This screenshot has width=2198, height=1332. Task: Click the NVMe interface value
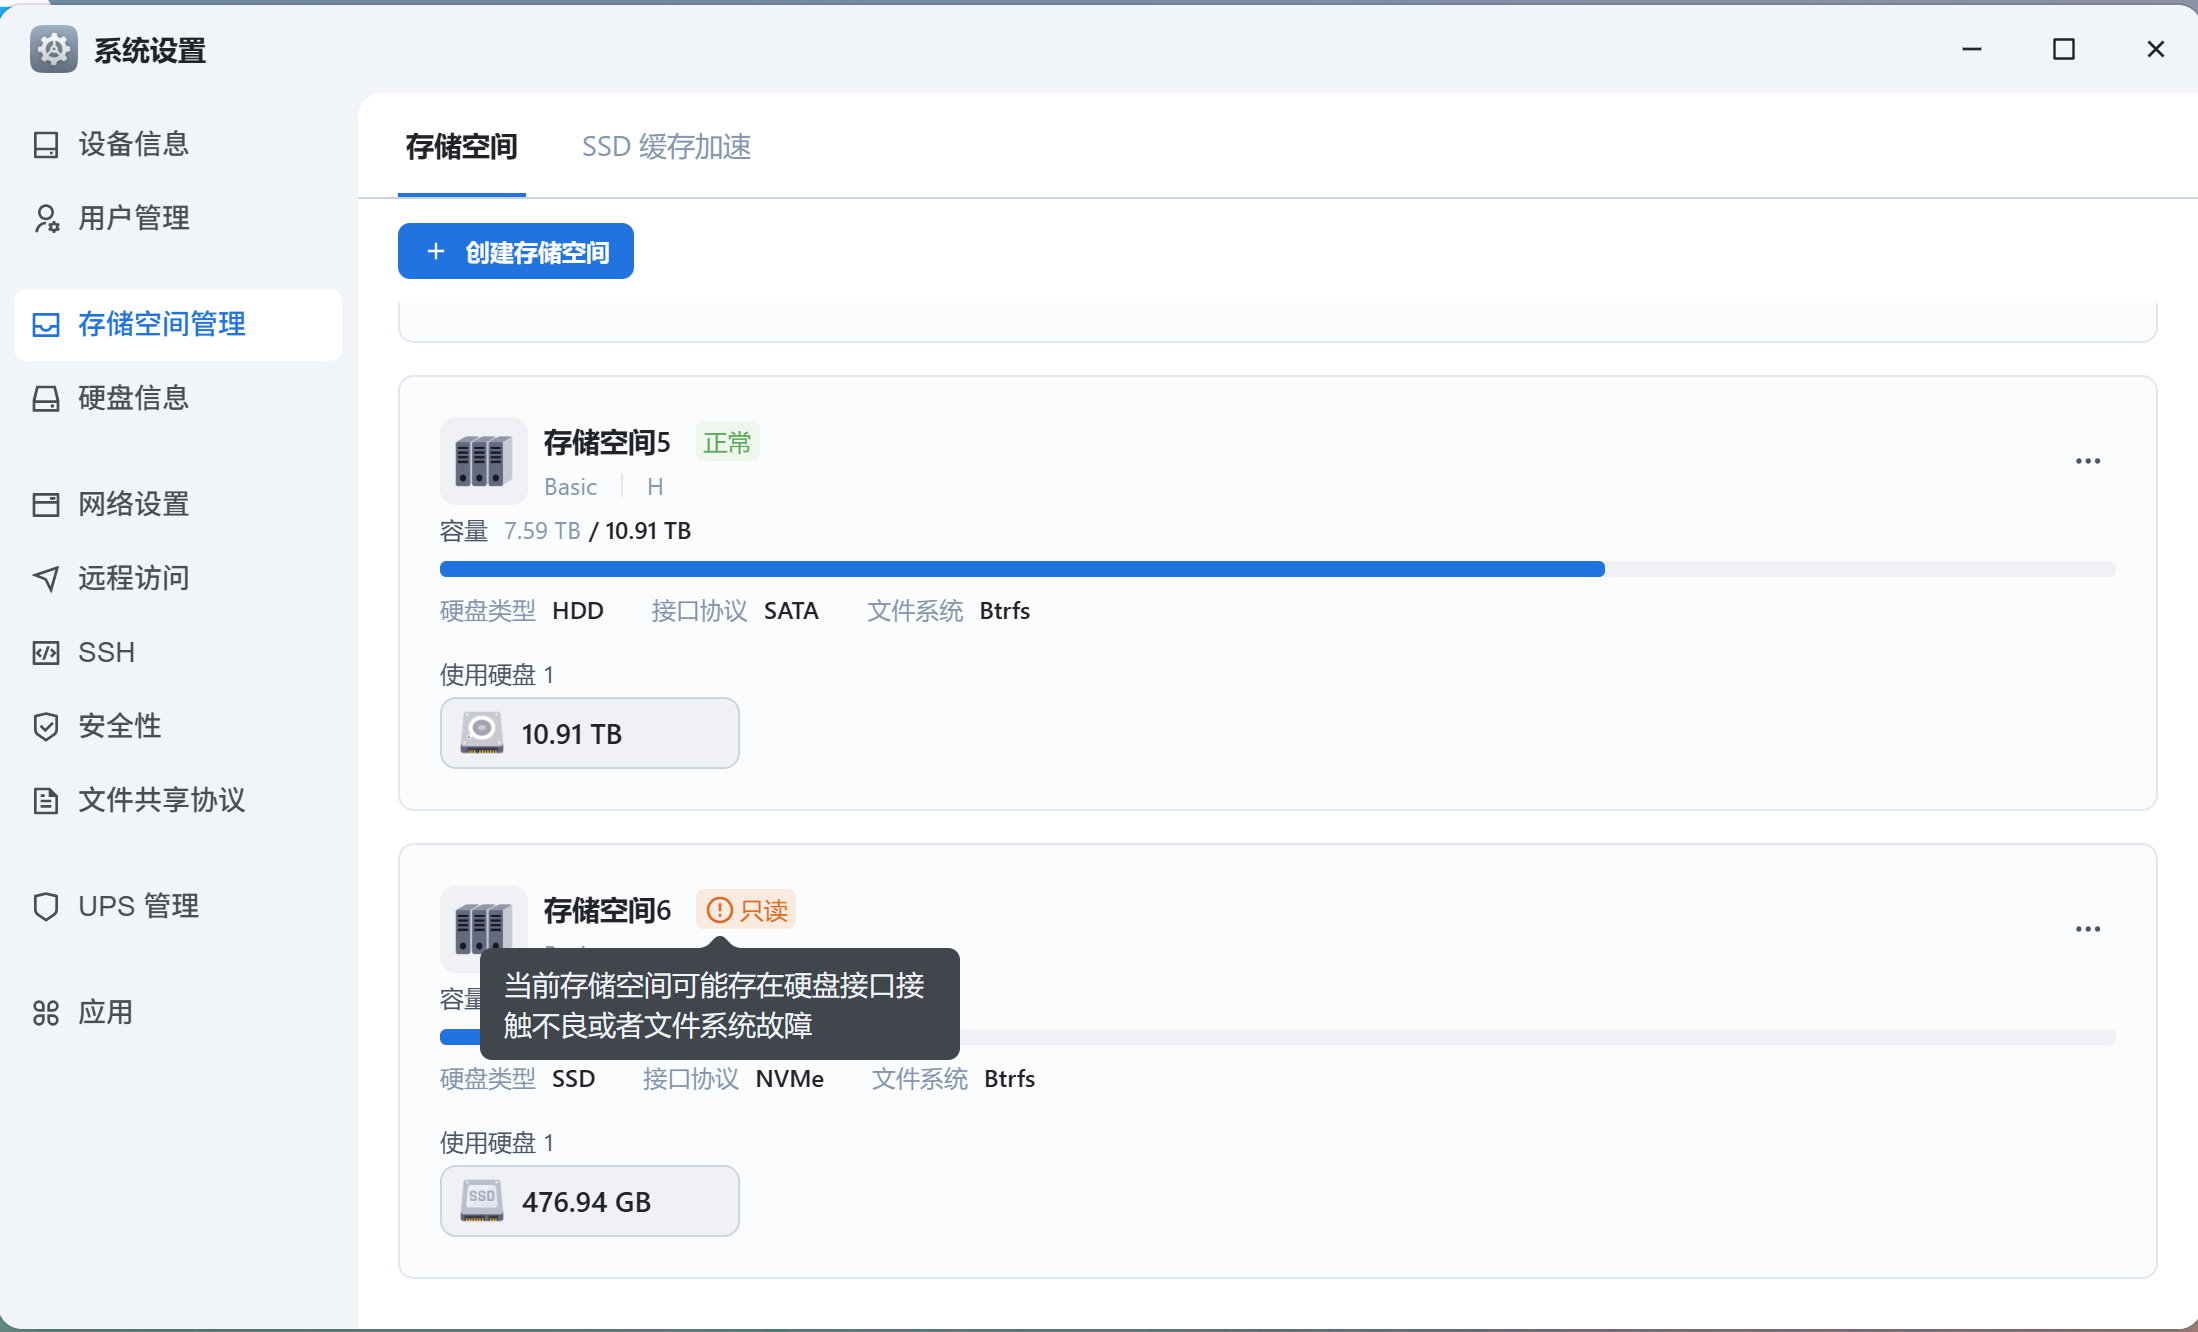[x=789, y=1079]
